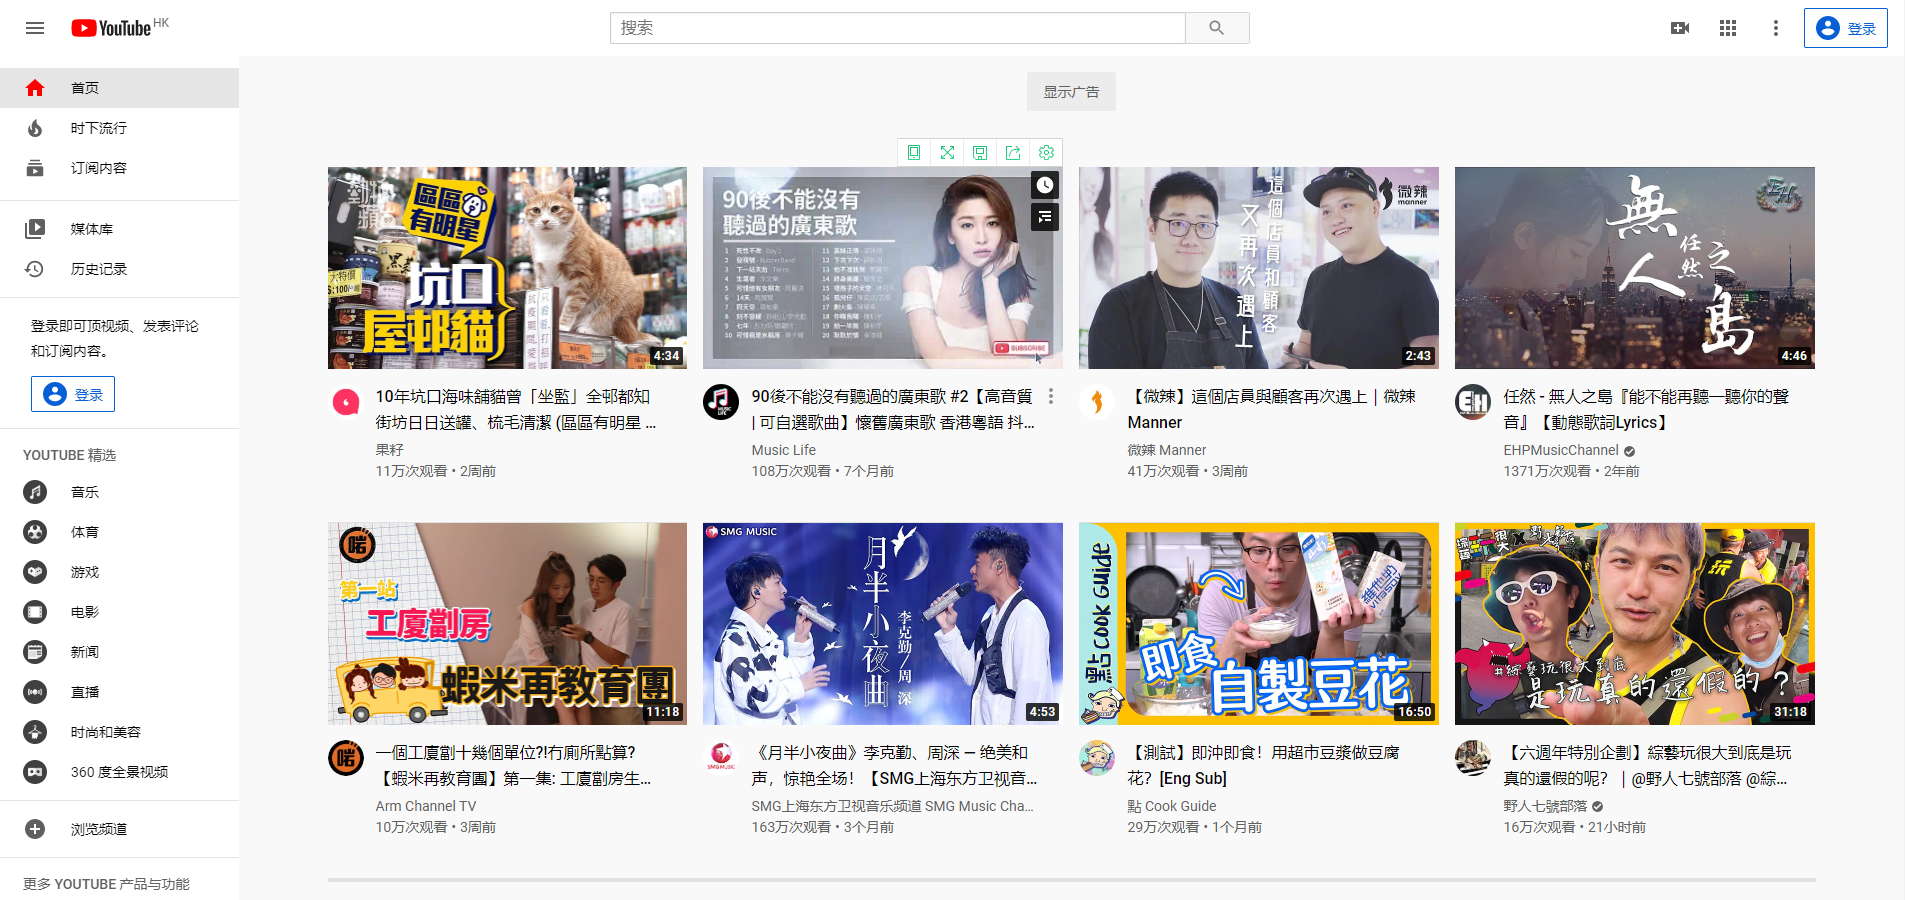The image size is (1905, 900).
Task: Open the three-dot menu on Music Life video
Action: tap(1051, 396)
